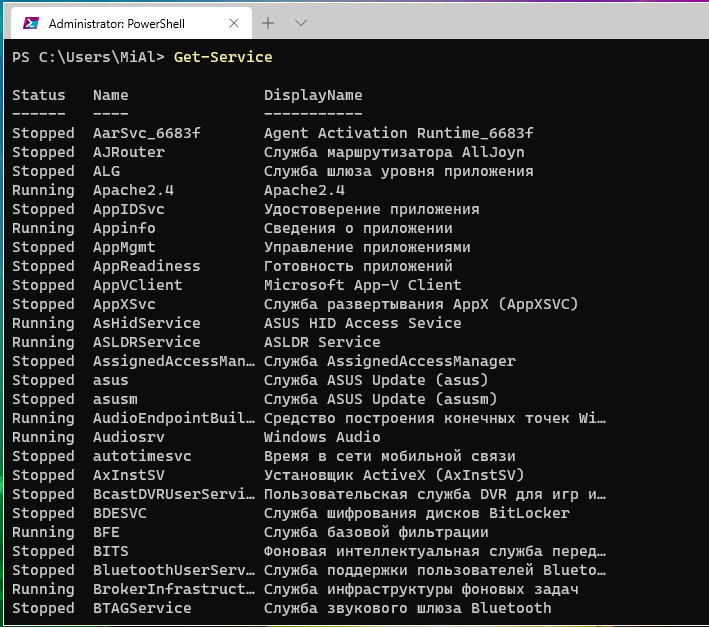Click the Appinfo service name

[124, 228]
